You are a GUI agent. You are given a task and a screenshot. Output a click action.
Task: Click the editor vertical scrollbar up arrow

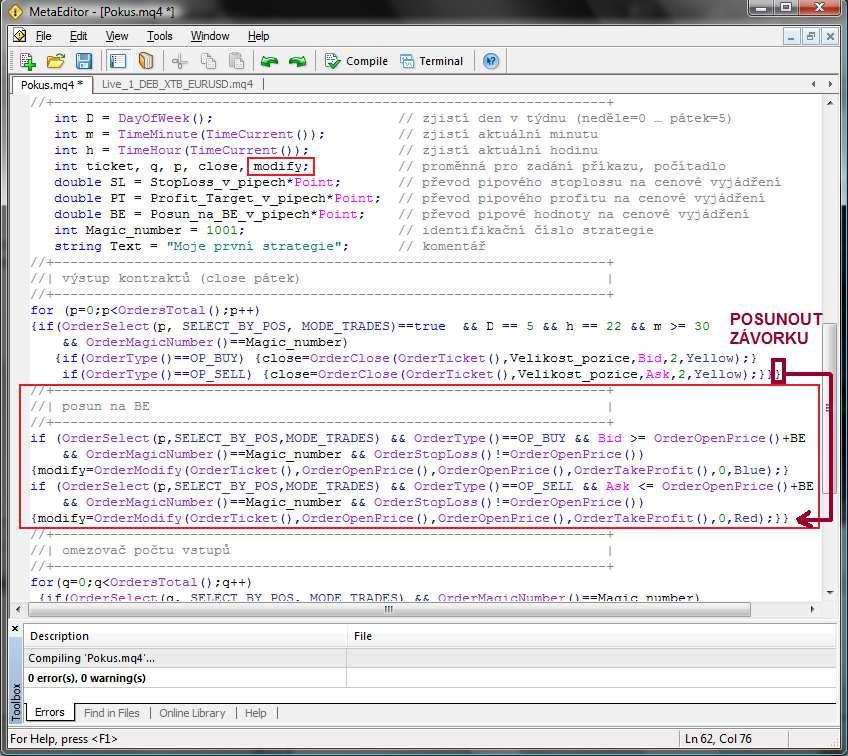pyautogui.click(x=830, y=103)
